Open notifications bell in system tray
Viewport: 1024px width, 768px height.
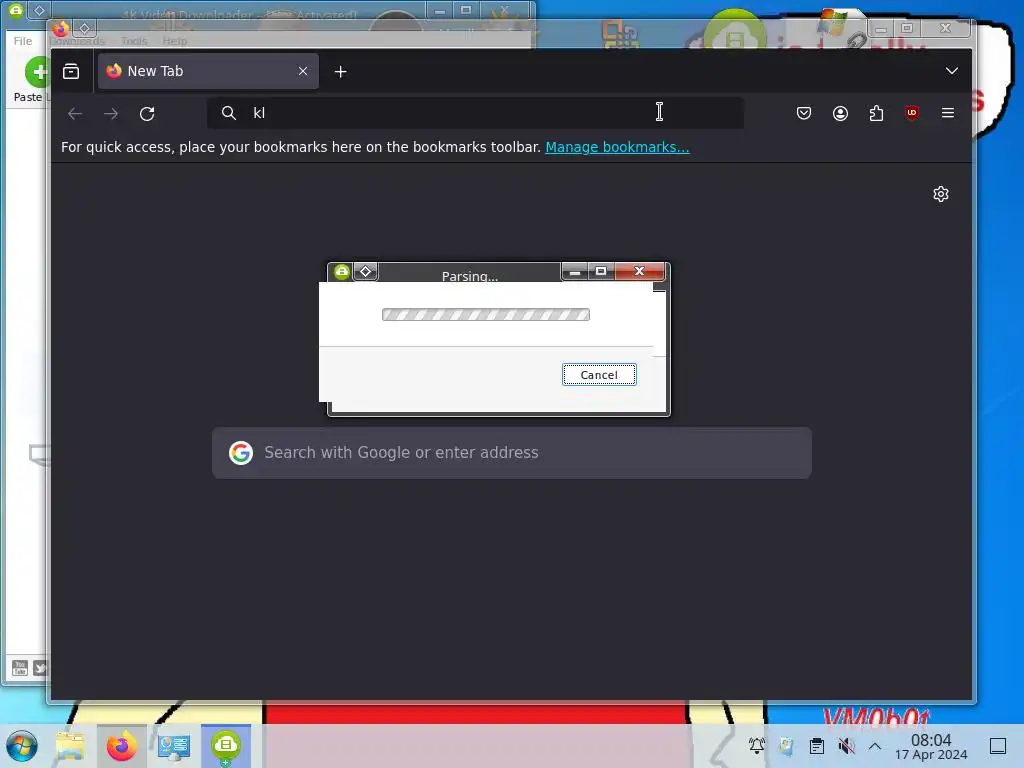pos(756,745)
